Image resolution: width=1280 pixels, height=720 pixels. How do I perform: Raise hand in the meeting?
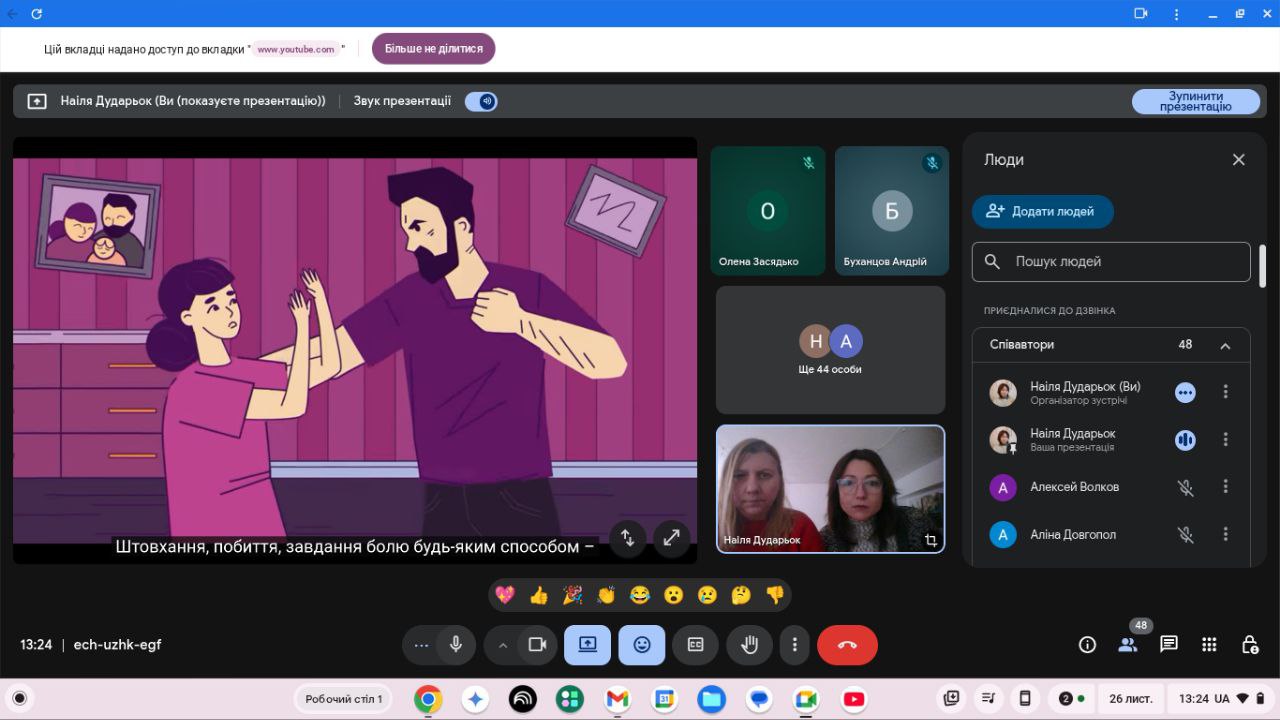pyautogui.click(x=749, y=645)
